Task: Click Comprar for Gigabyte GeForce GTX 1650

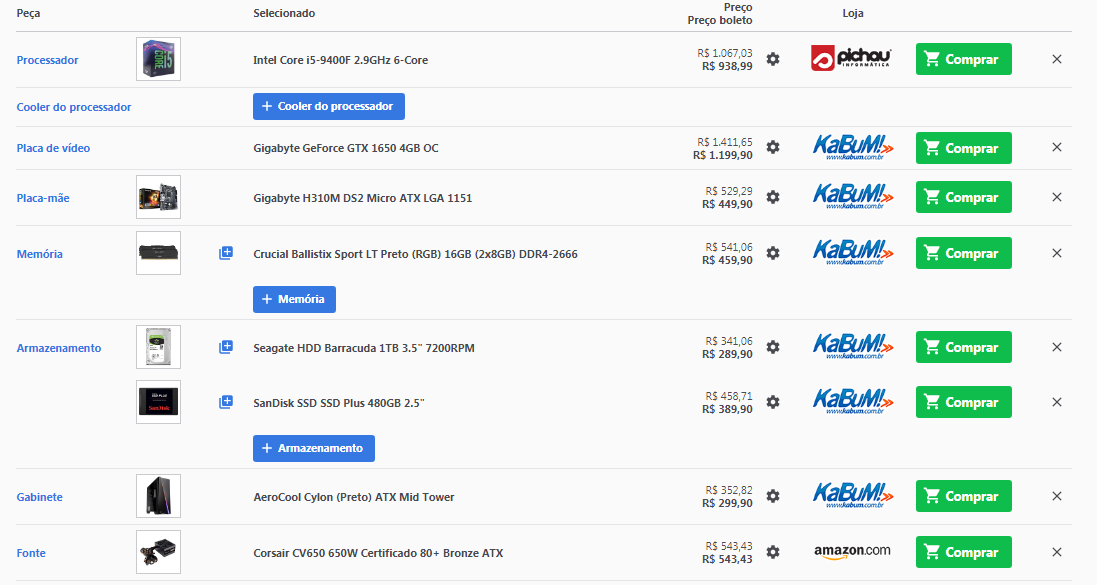Action: tap(963, 148)
